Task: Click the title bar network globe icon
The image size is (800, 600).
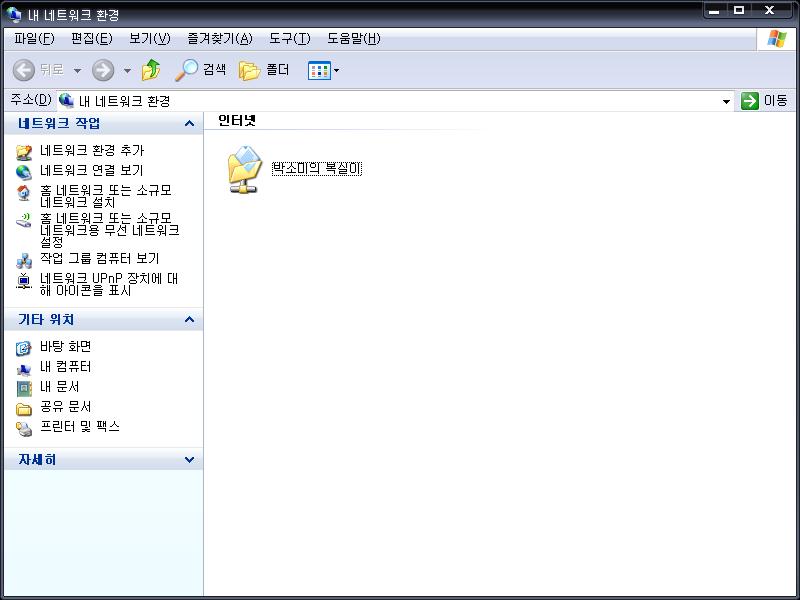Action: [14, 14]
